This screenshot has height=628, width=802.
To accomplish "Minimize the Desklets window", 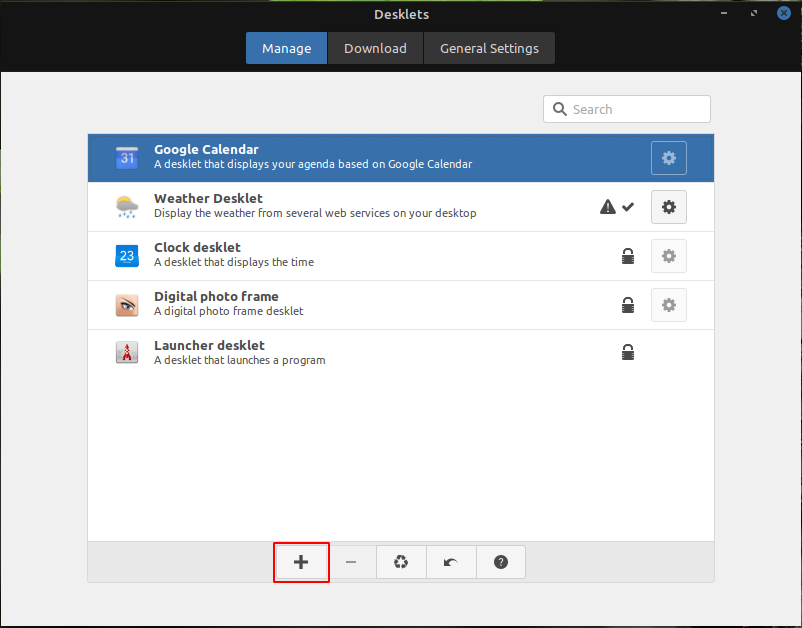I will tap(724, 13).
